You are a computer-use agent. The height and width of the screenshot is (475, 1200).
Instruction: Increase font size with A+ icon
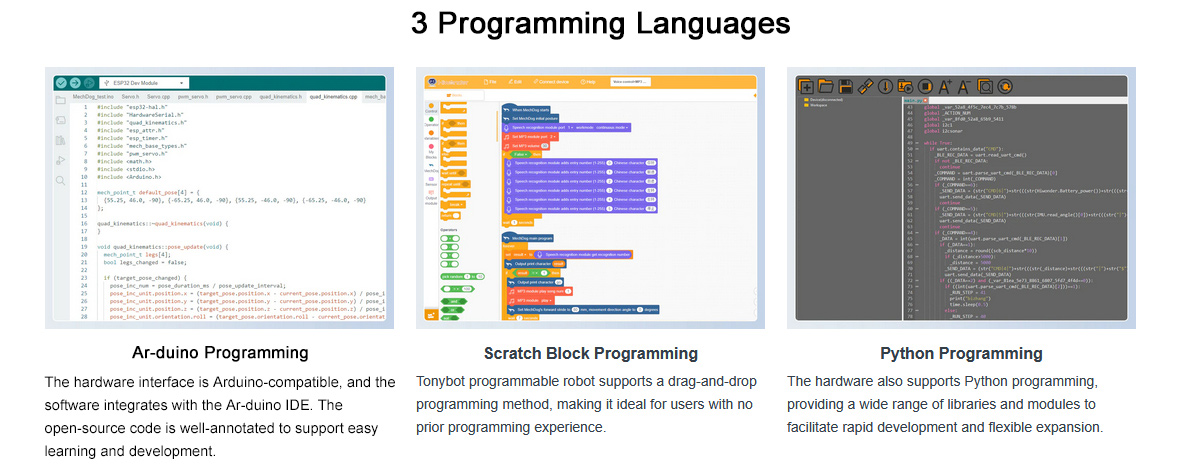coord(945,86)
